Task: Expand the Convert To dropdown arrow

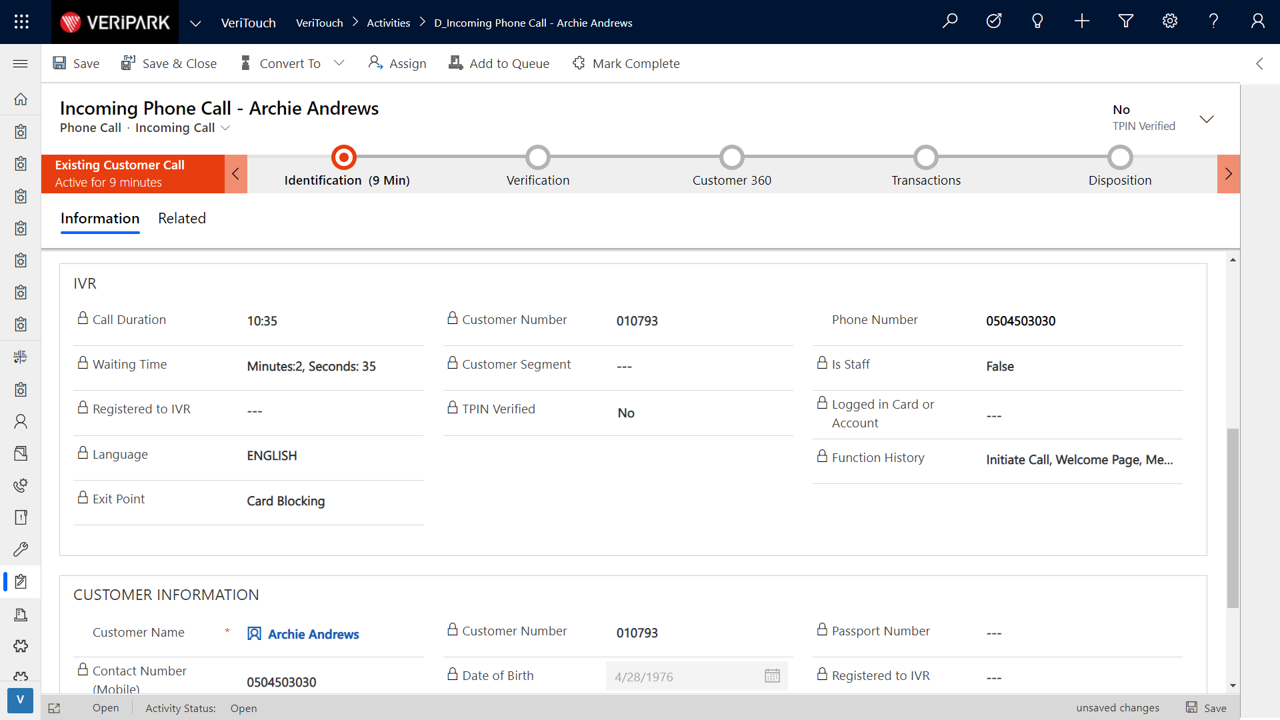Action: click(339, 63)
